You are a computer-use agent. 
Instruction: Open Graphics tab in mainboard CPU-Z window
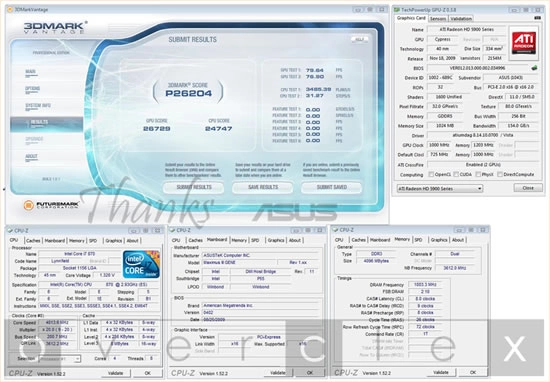click(276, 240)
